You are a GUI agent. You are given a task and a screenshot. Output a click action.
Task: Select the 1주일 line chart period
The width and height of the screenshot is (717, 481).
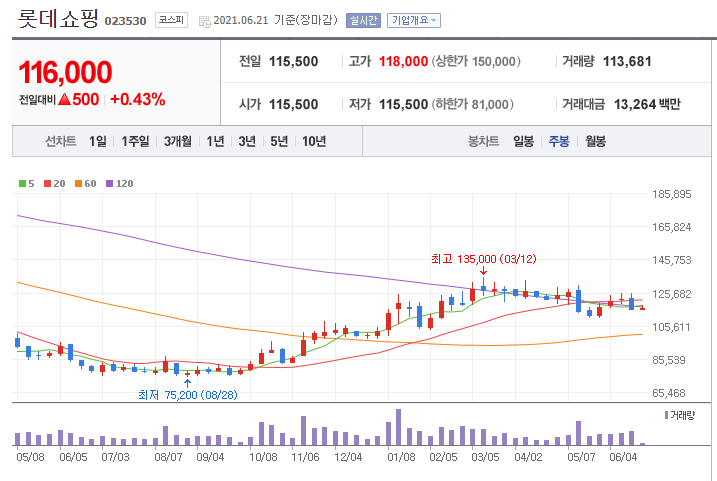click(x=135, y=141)
